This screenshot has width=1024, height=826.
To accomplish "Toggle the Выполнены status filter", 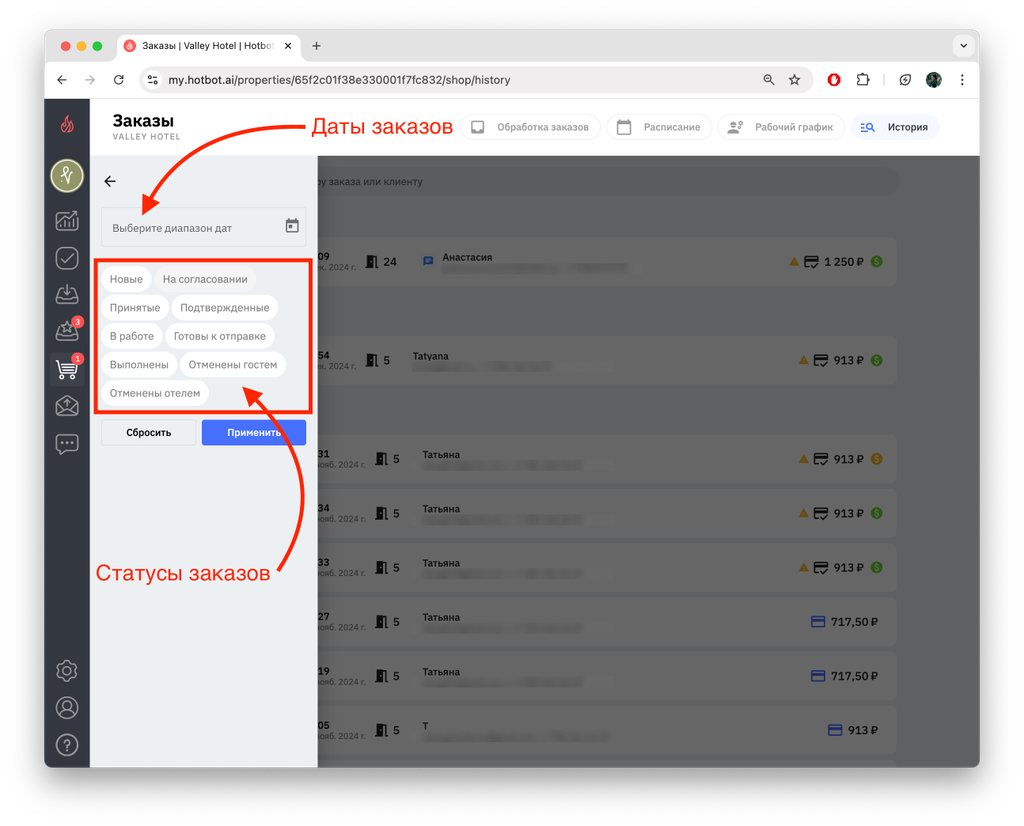I will (x=139, y=364).
